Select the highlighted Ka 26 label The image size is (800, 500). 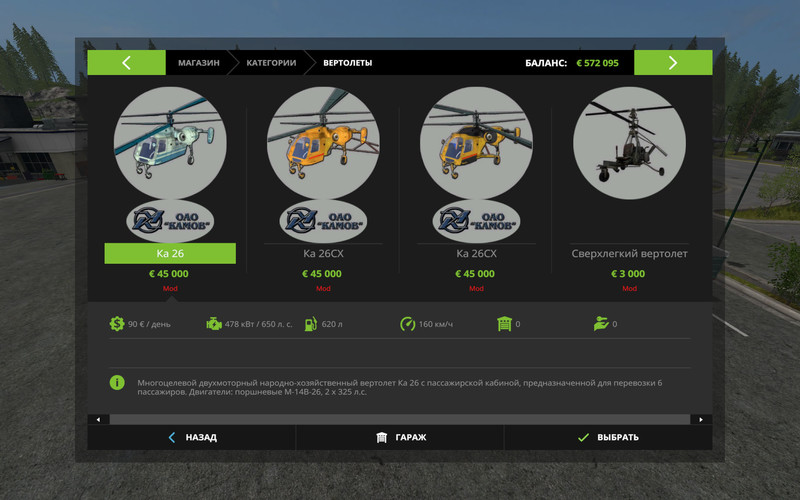pos(170,254)
